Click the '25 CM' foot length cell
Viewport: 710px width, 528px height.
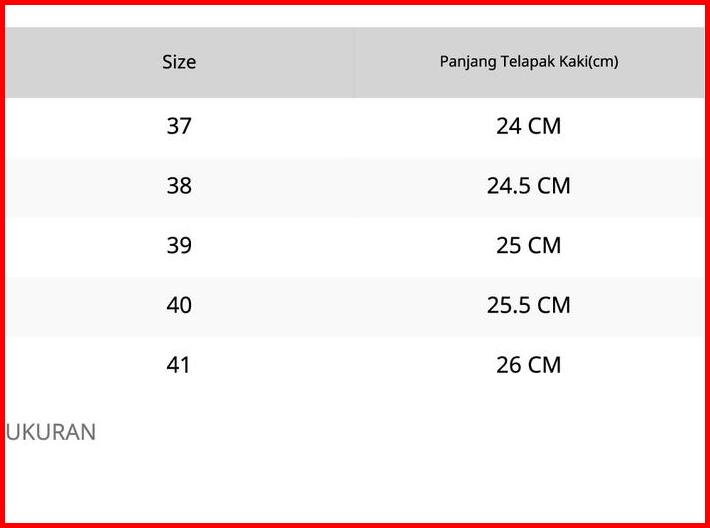click(529, 246)
